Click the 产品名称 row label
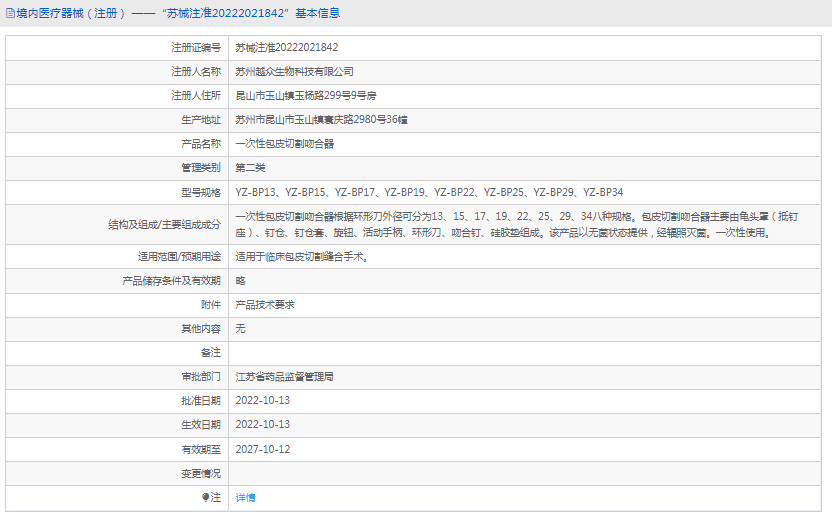 [201, 144]
